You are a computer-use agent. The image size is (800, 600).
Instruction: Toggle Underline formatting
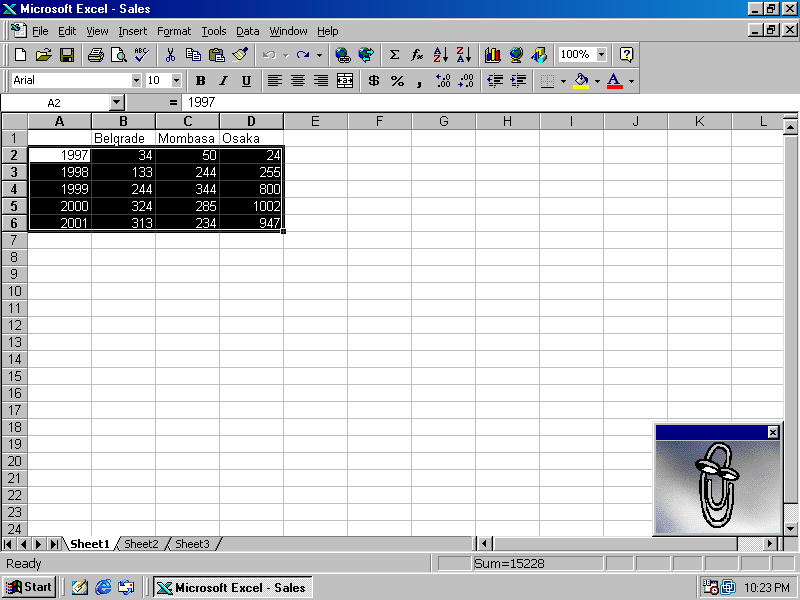(x=246, y=81)
